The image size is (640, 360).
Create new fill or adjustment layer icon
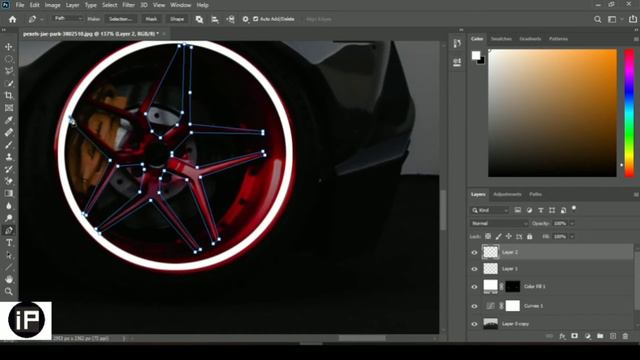point(587,336)
